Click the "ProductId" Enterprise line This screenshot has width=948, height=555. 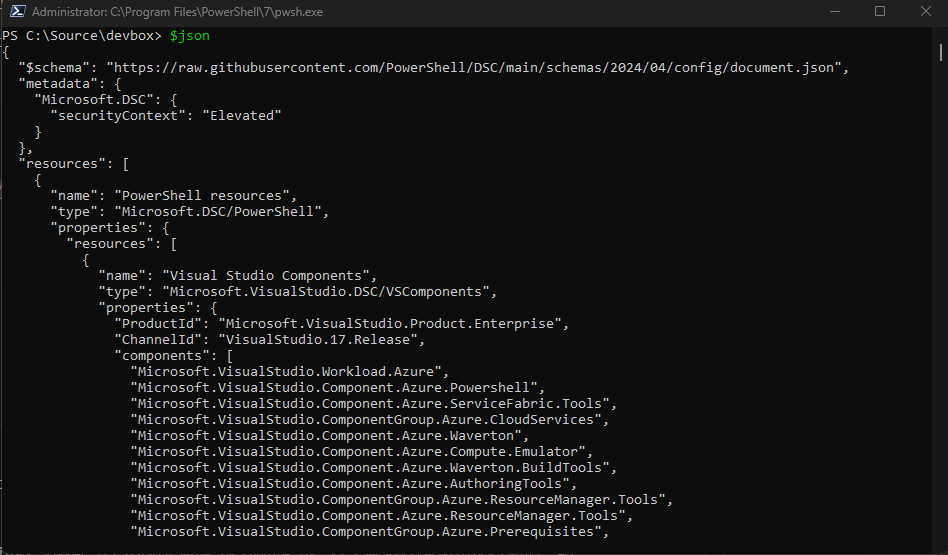[x=342, y=323]
